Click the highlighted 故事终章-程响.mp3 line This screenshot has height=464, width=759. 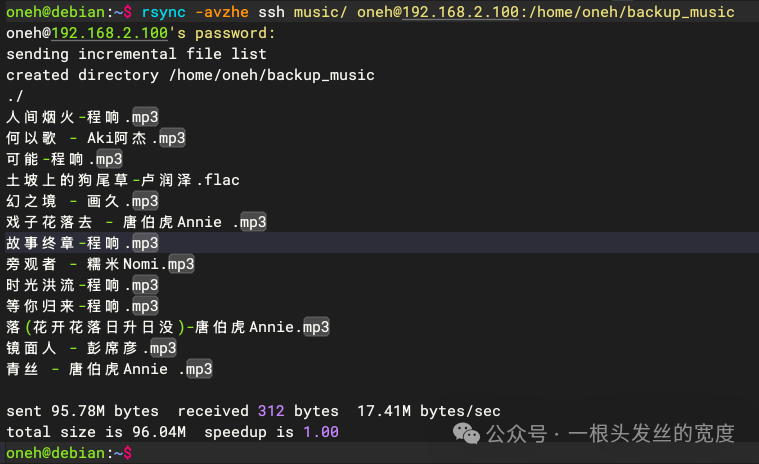click(82, 243)
